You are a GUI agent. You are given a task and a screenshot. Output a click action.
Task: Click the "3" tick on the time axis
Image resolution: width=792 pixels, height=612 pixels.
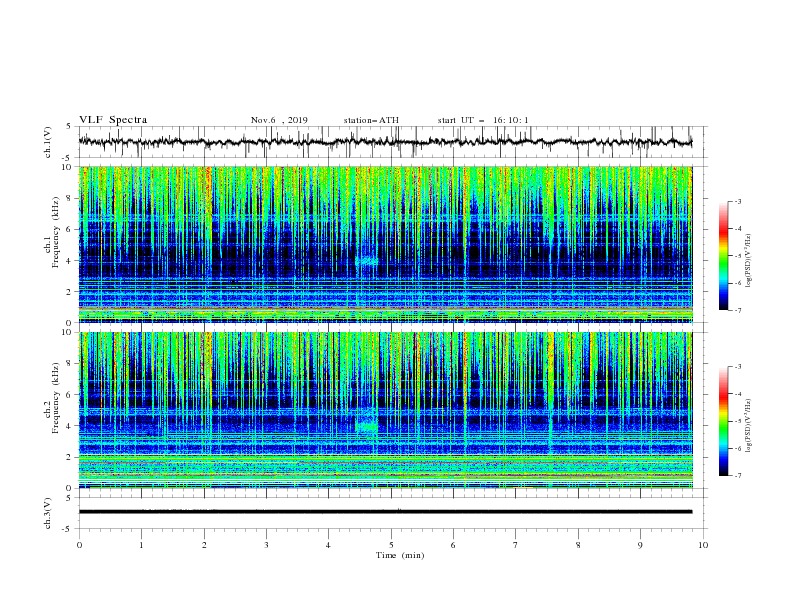point(266,545)
